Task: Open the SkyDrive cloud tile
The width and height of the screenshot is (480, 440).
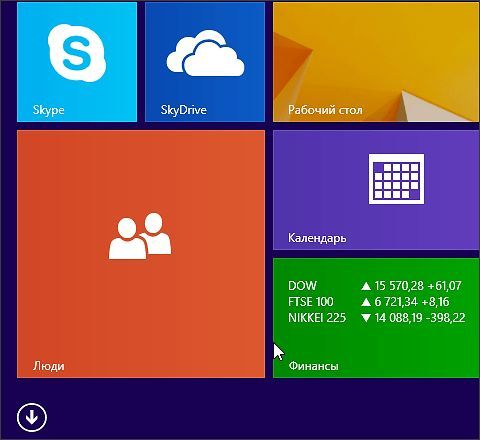Action: pyautogui.click(x=205, y=62)
